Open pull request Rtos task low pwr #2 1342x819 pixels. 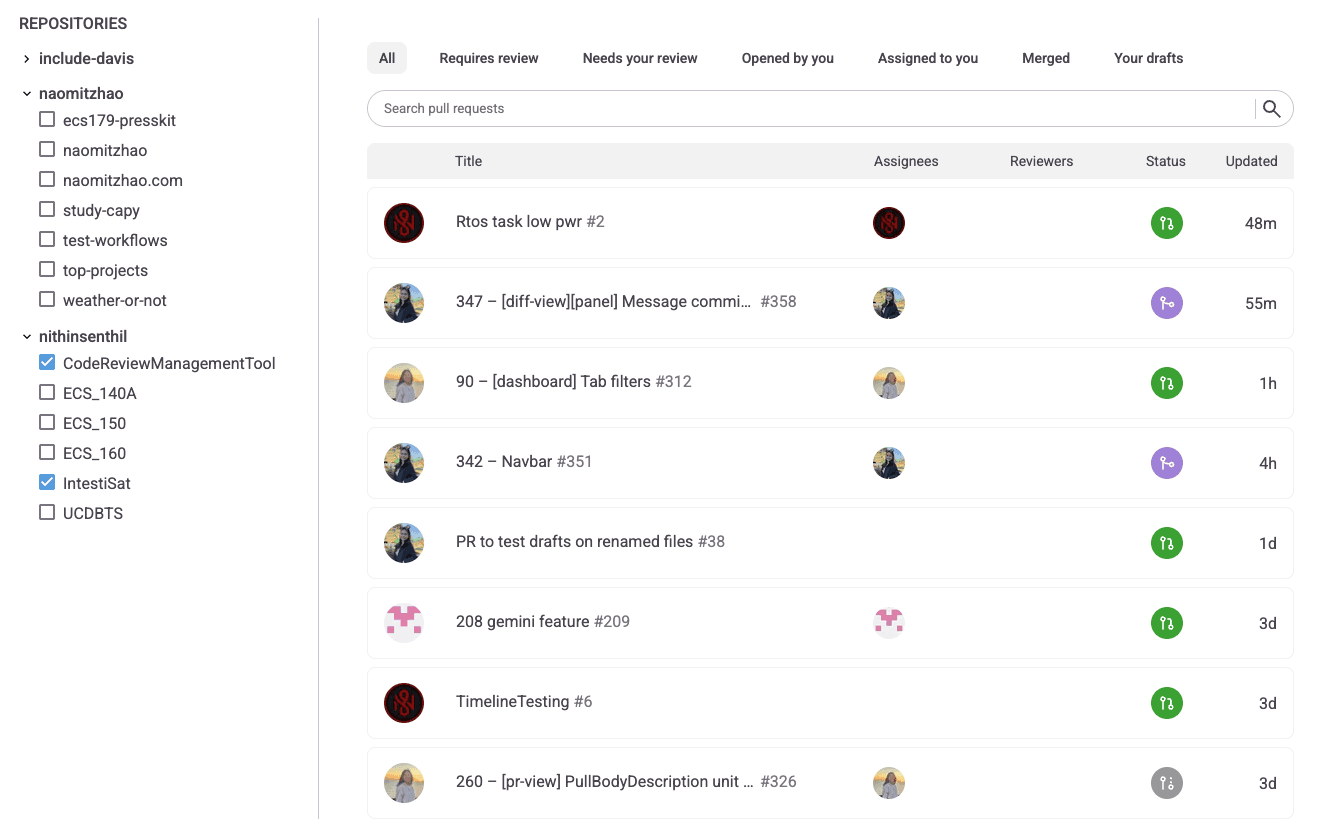(530, 222)
